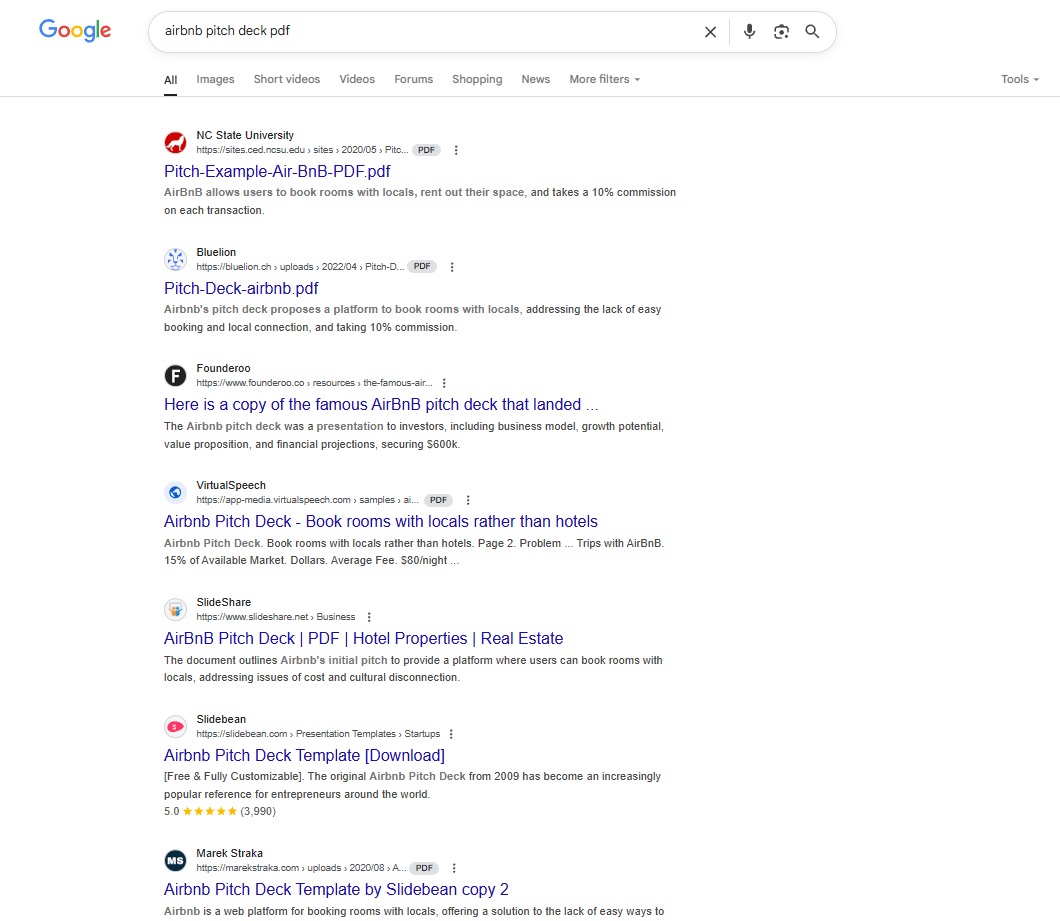Open 'AirBnB Pitch Deck | PDF | Hotel Properties' link
This screenshot has width=1060, height=921.
(363, 639)
